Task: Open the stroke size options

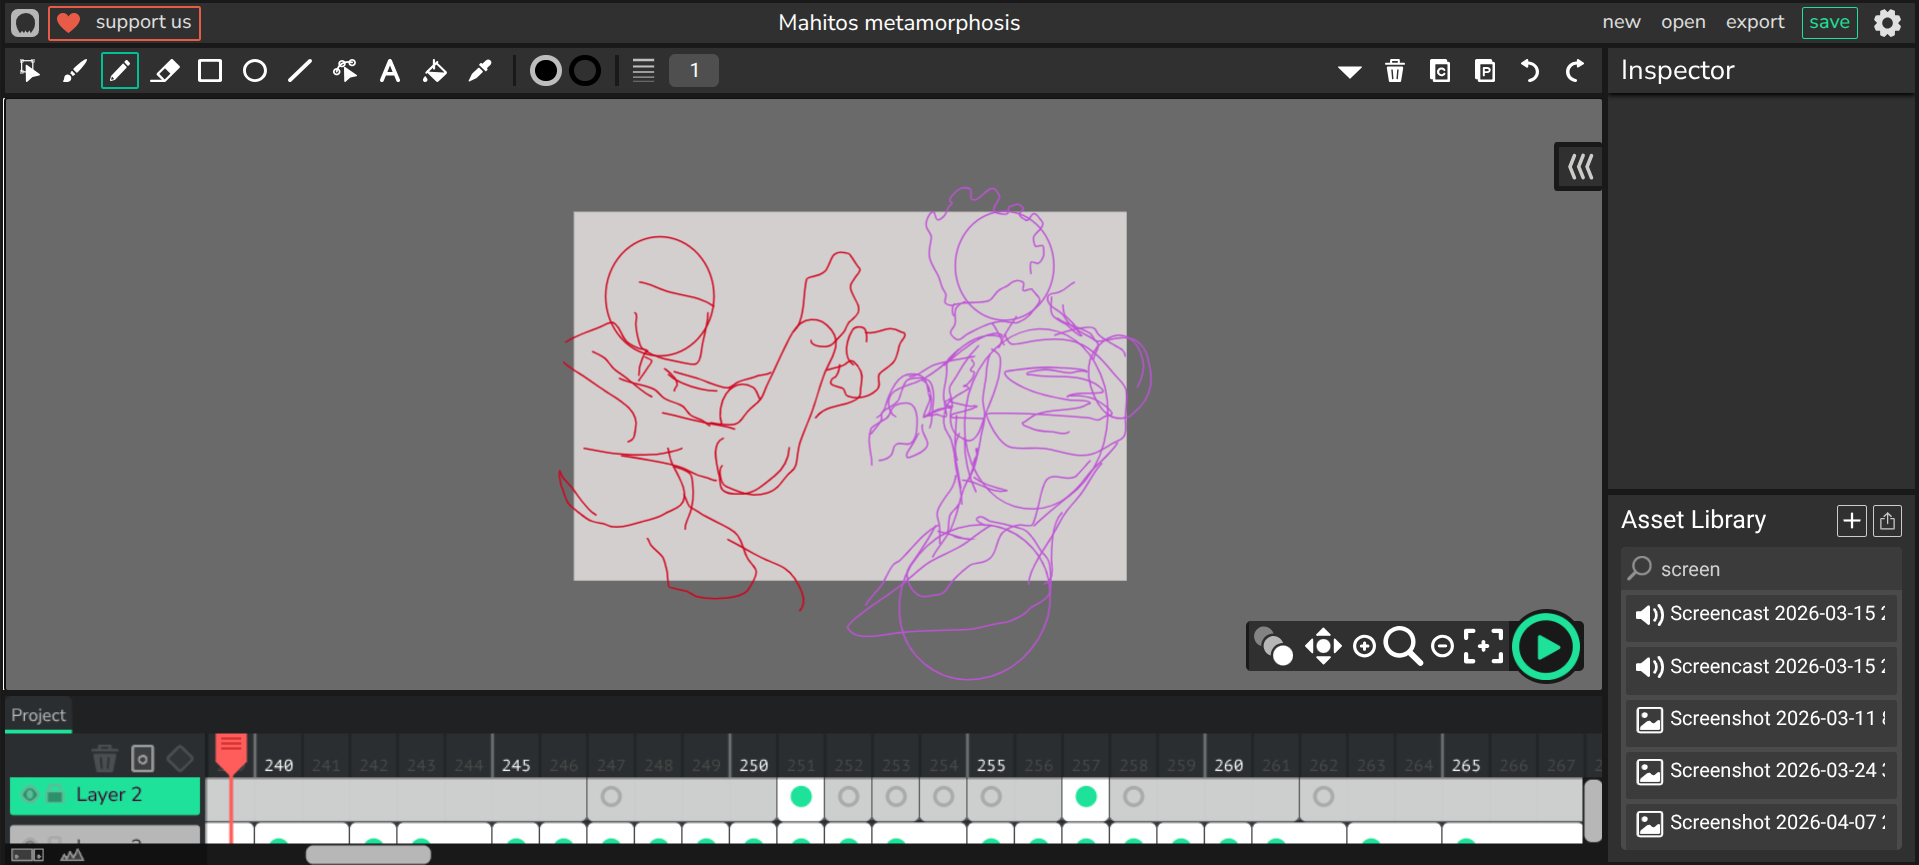Action: pyautogui.click(x=643, y=71)
